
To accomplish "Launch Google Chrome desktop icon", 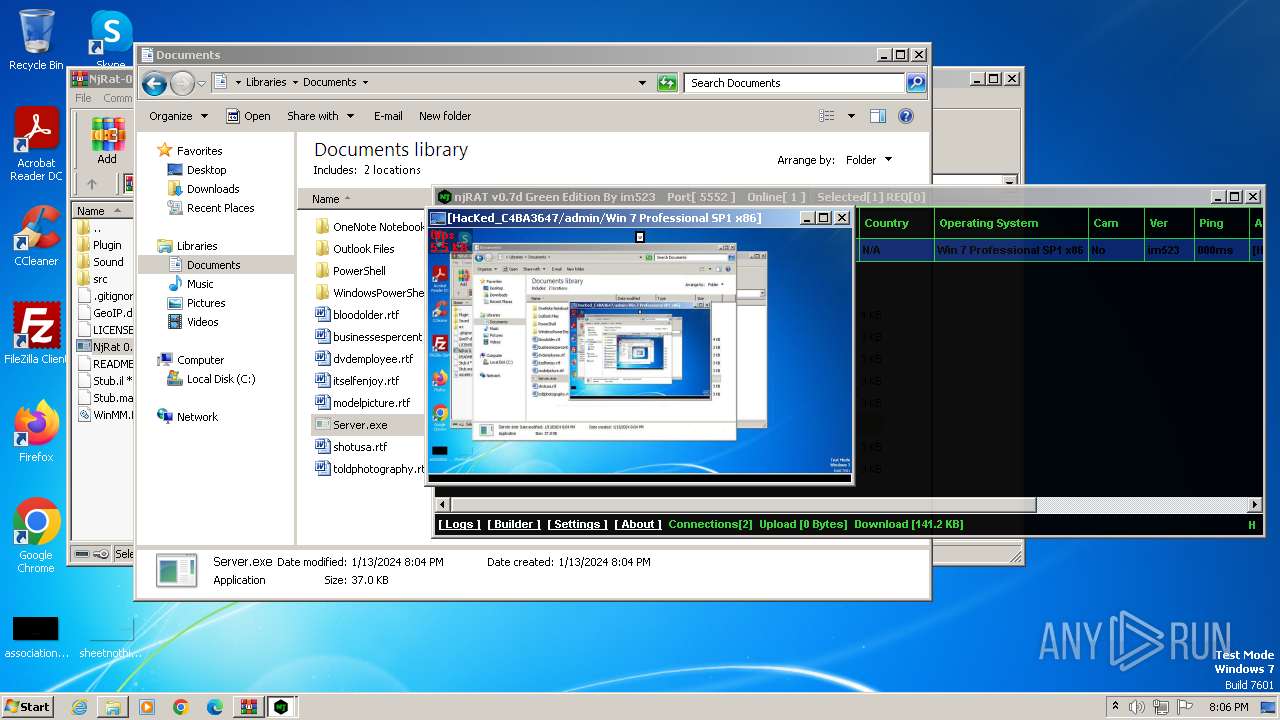I will (36, 536).
